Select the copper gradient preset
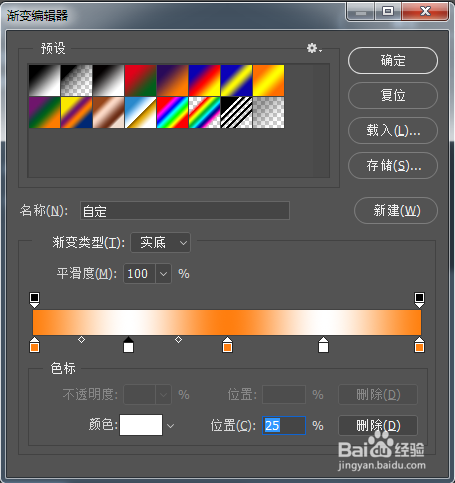 109,112
